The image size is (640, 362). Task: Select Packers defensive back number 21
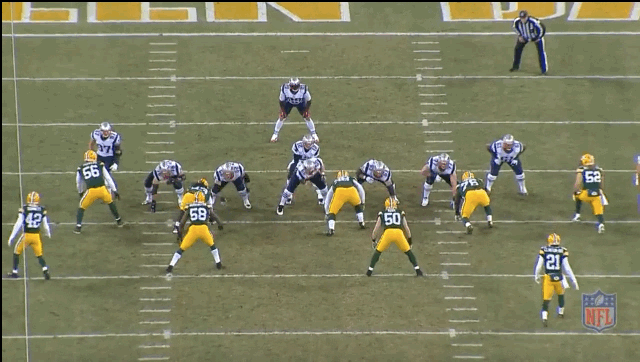555,279
